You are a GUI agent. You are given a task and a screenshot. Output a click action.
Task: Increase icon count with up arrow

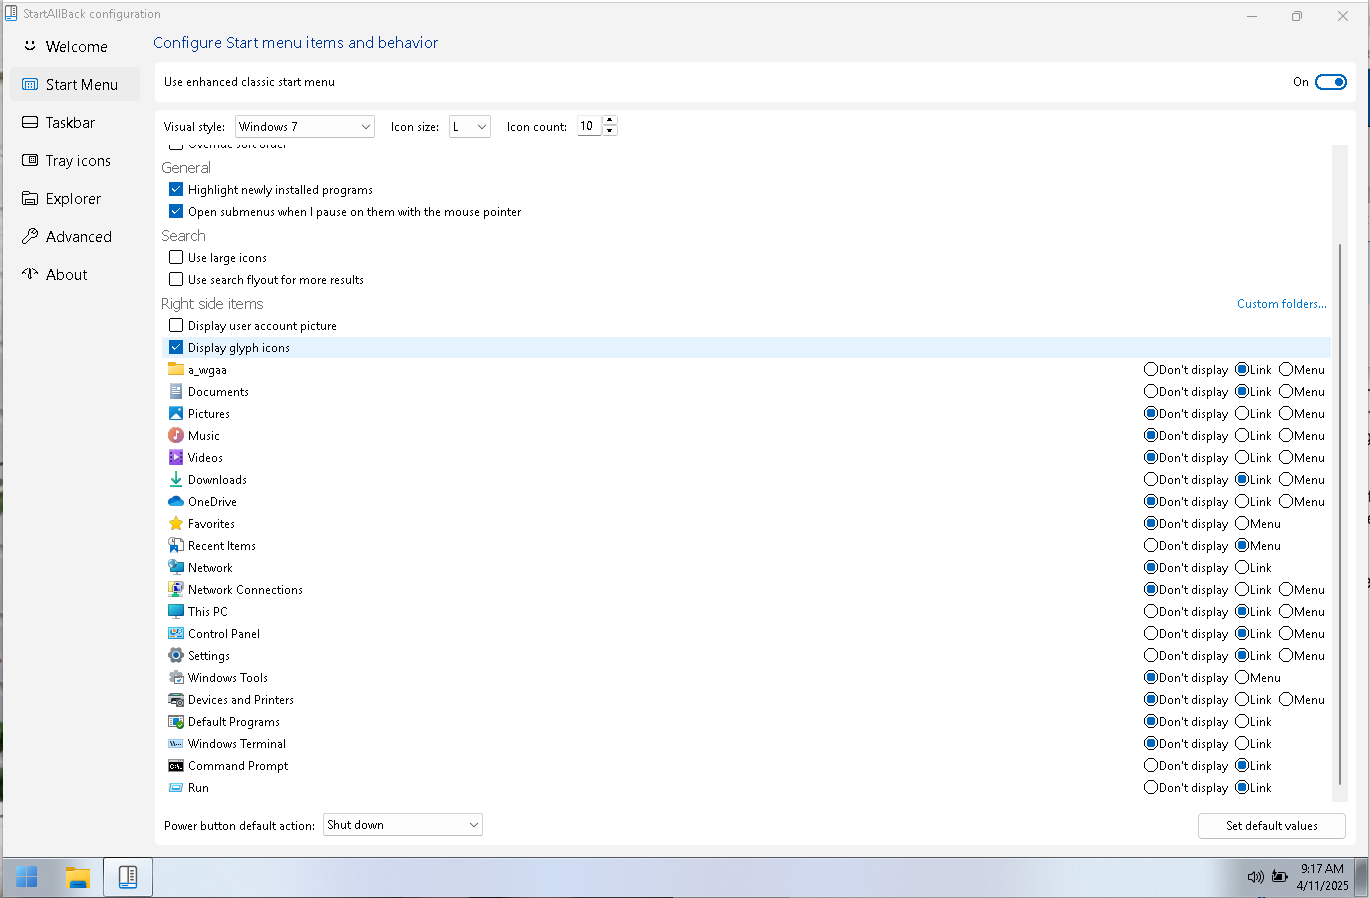pyautogui.click(x=610, y=121)
